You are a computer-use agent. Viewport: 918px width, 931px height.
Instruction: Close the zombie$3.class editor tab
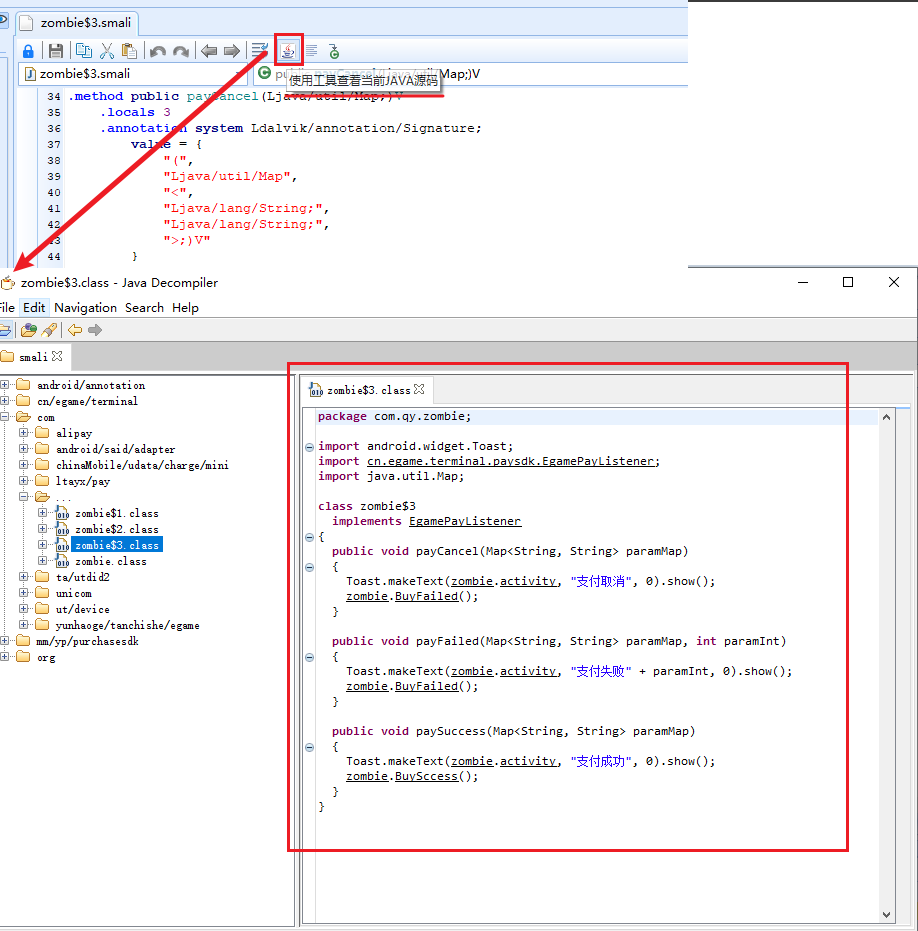420,389
